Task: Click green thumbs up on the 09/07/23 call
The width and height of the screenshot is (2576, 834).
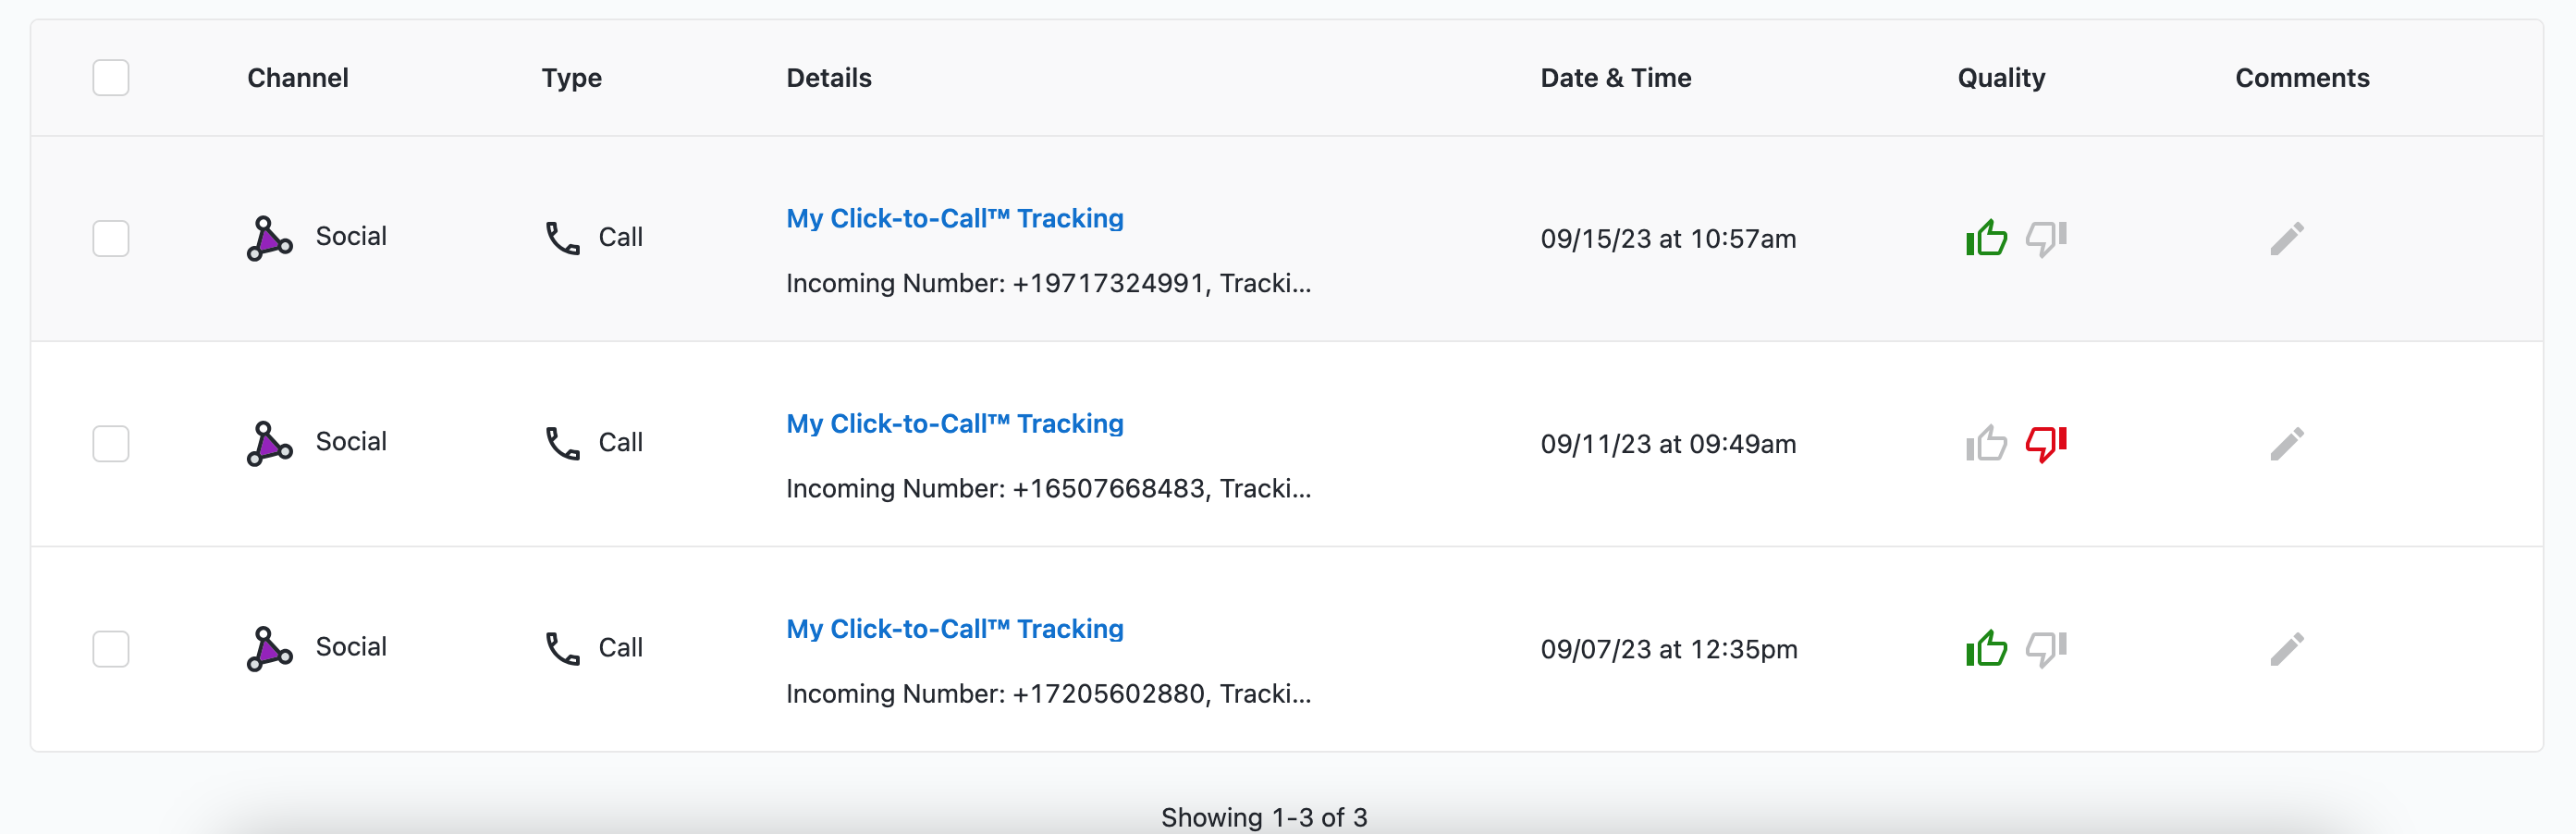Action: pyautogui.click(x=1986, y=648)
